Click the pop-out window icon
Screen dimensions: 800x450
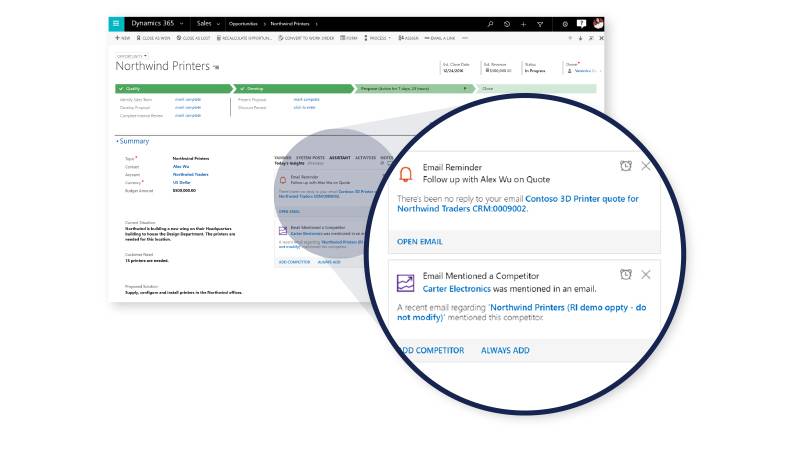coord(591,38)
